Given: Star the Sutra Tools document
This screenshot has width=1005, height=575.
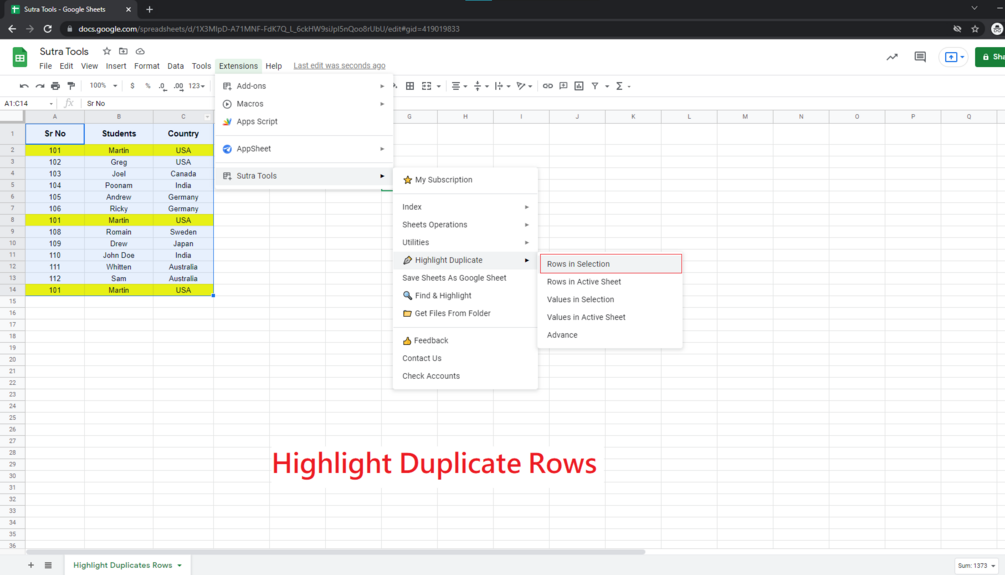Looking at the screenshot, I should point(107,51).
